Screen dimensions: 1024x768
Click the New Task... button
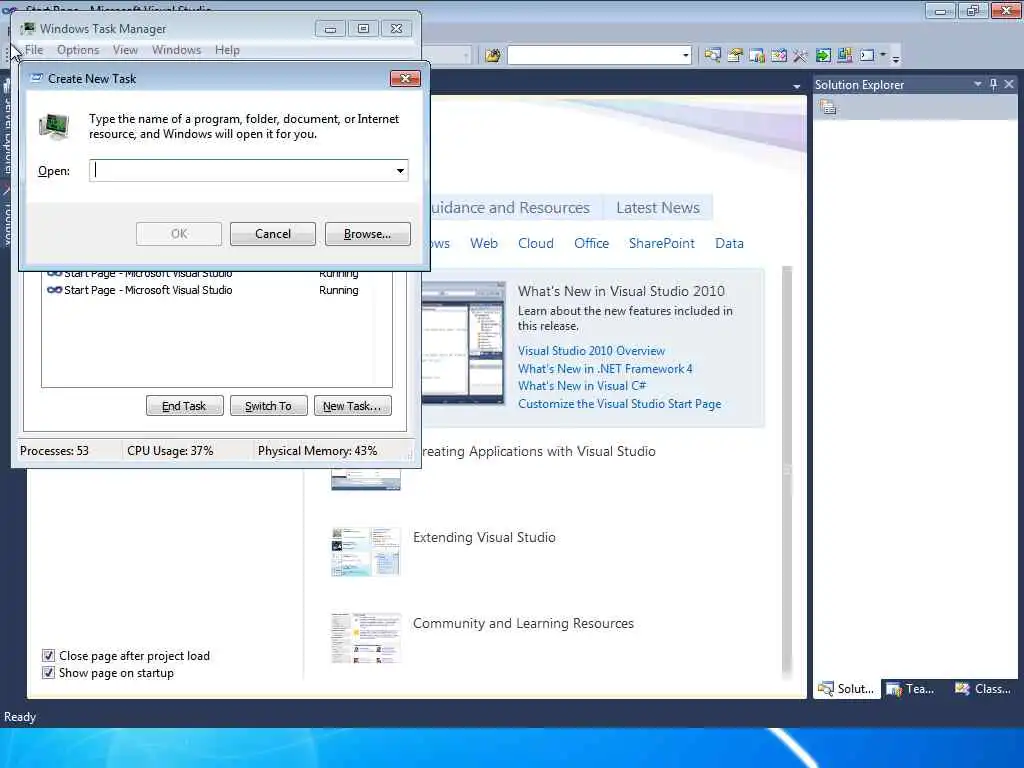pos(353,406)
